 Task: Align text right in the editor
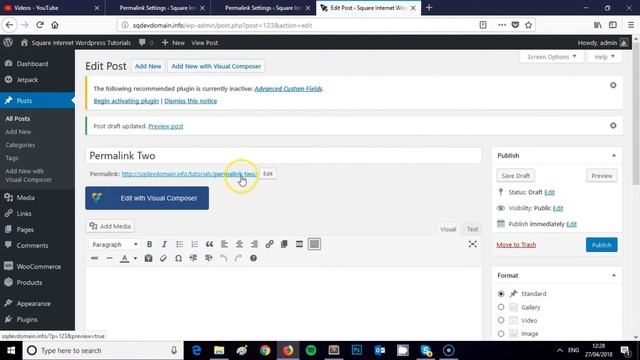[254, 244]
